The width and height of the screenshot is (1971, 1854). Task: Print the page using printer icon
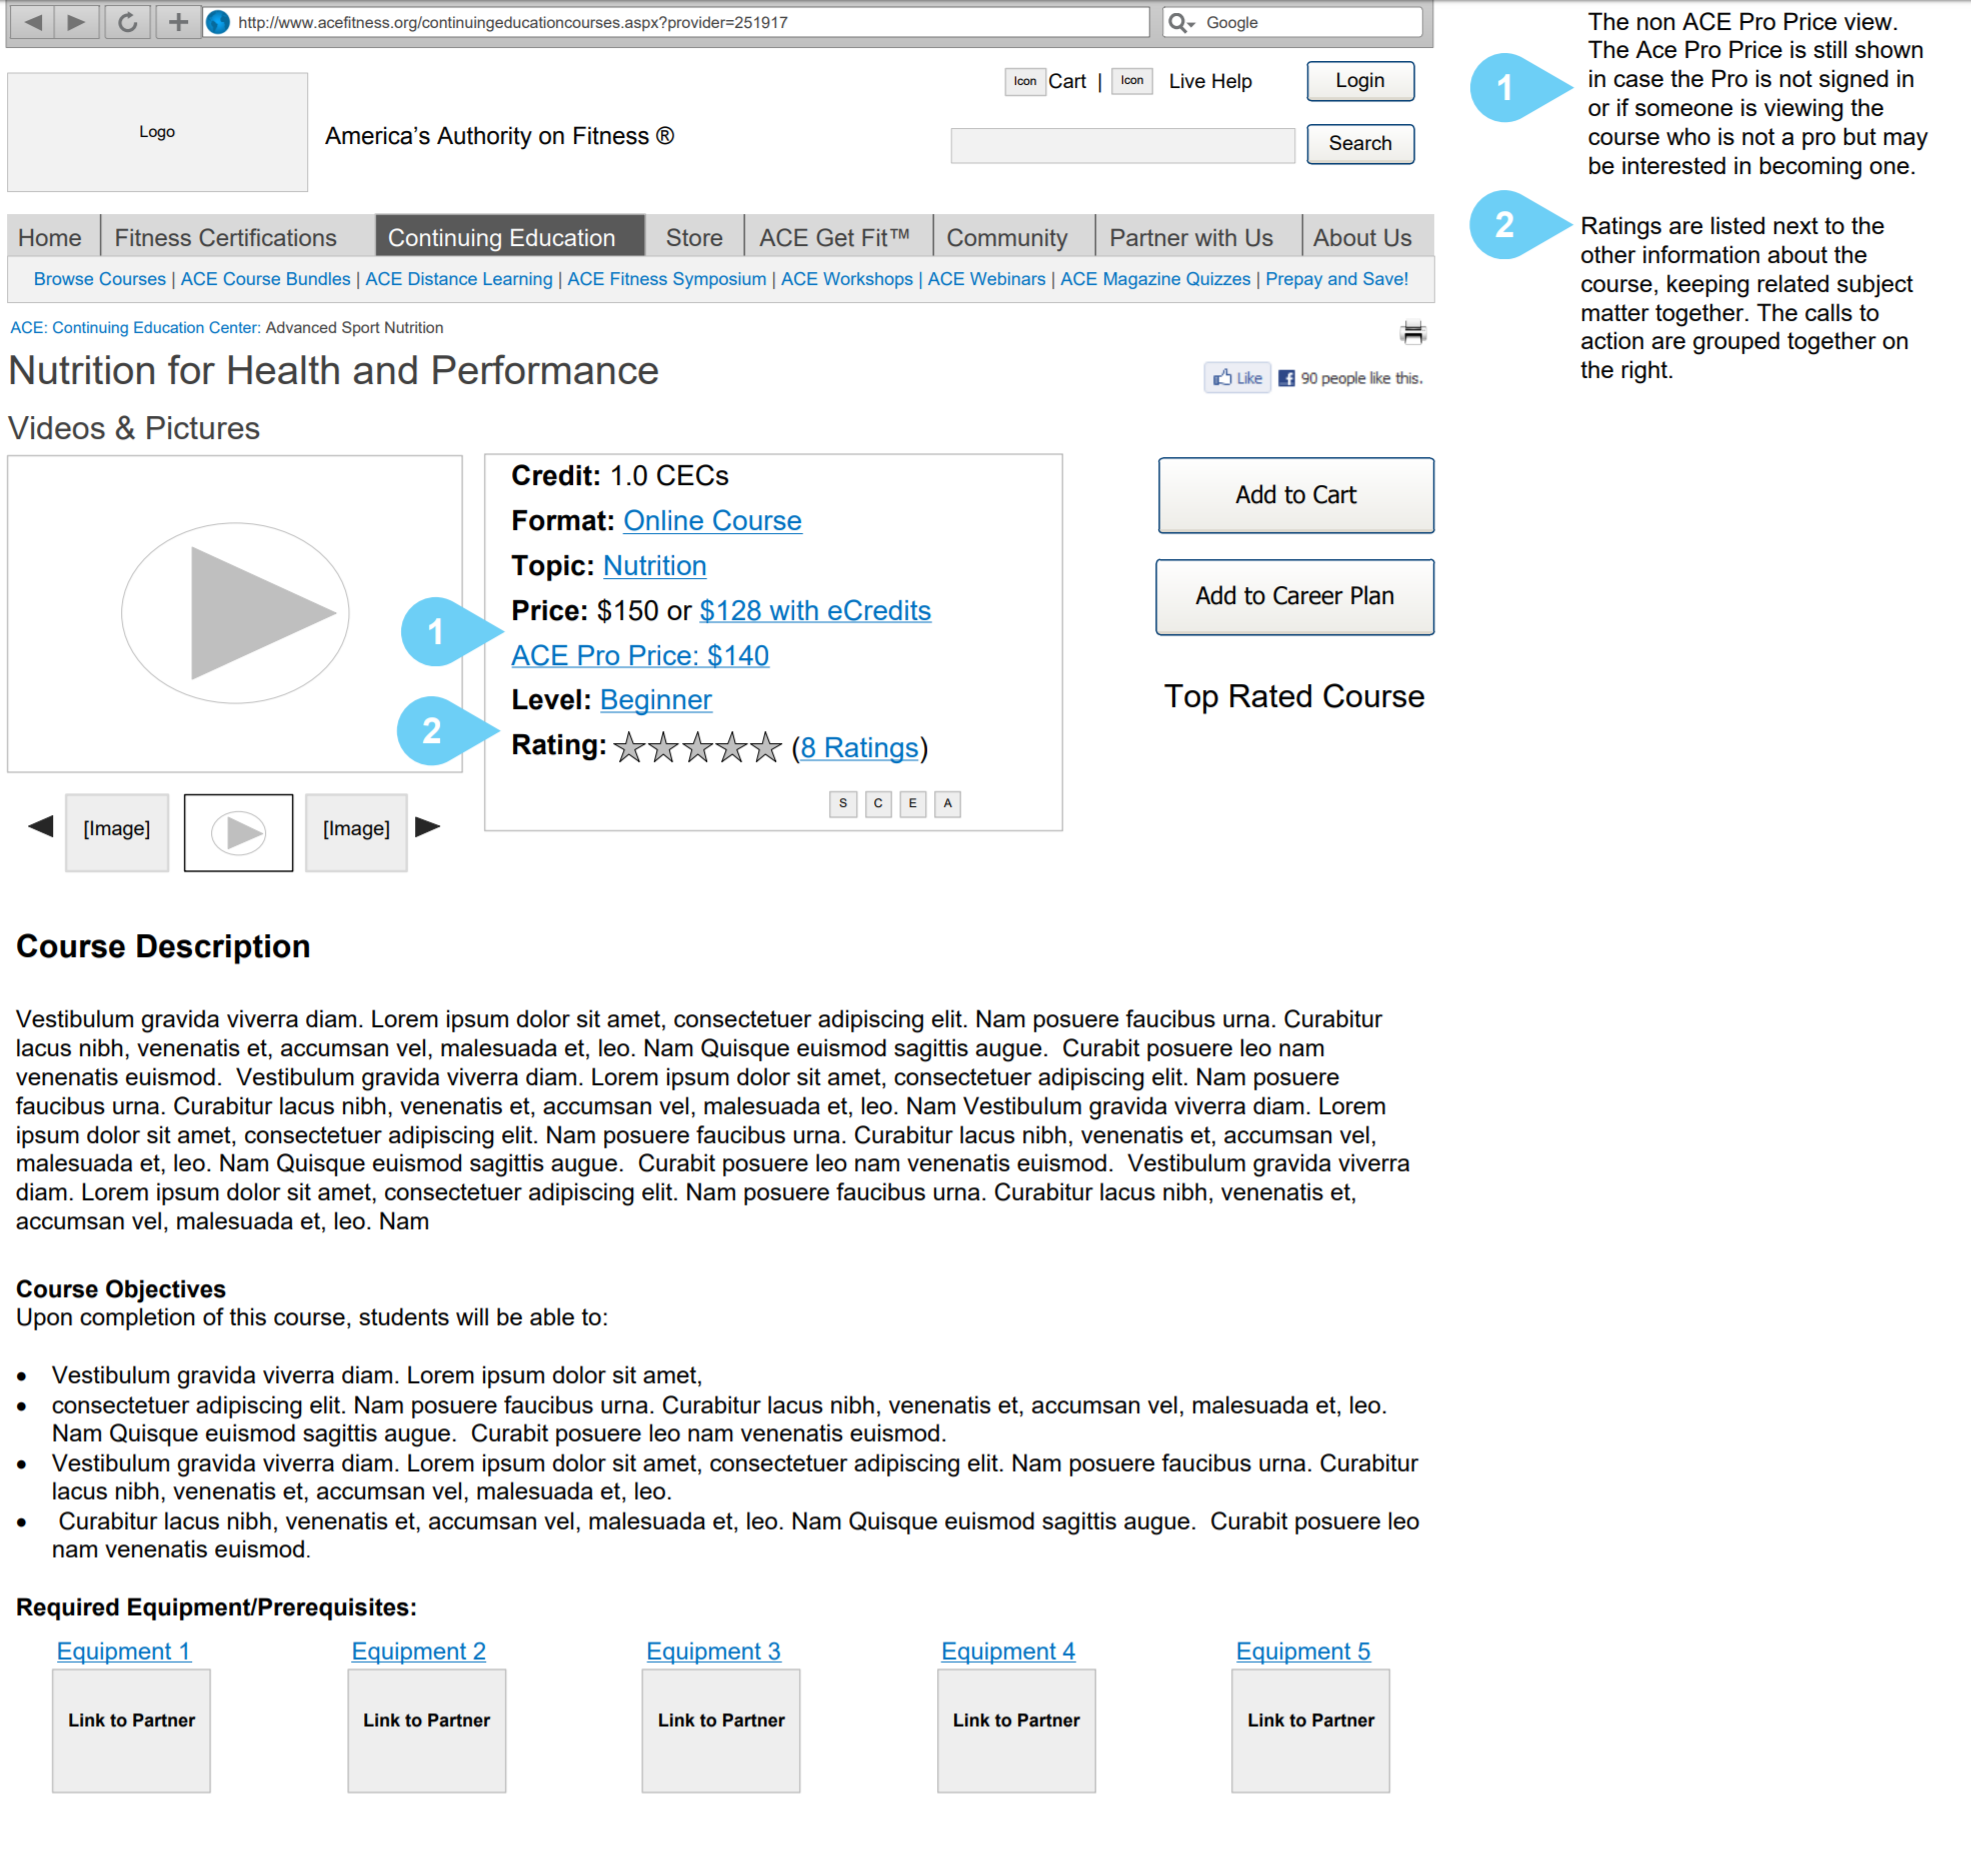pos(1412,332)
